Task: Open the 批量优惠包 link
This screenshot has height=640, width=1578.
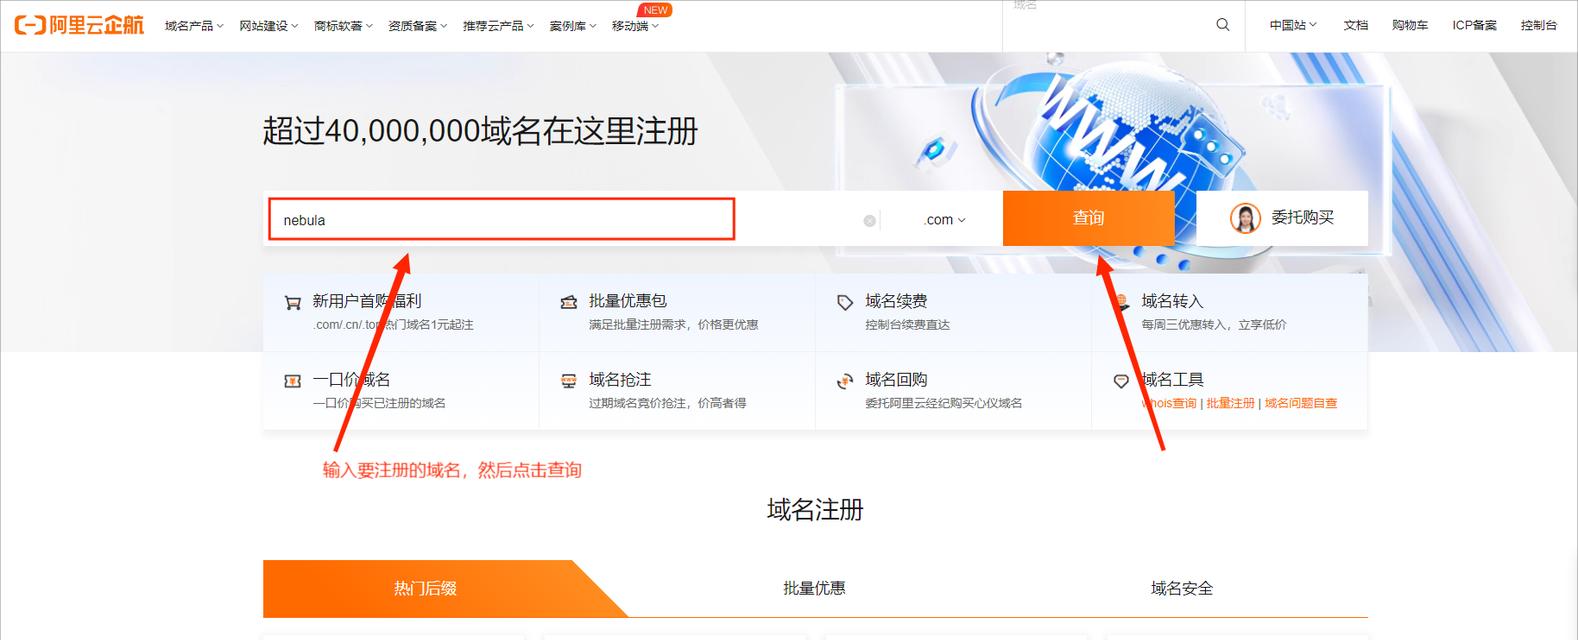Action: click(x=628, y=301)
